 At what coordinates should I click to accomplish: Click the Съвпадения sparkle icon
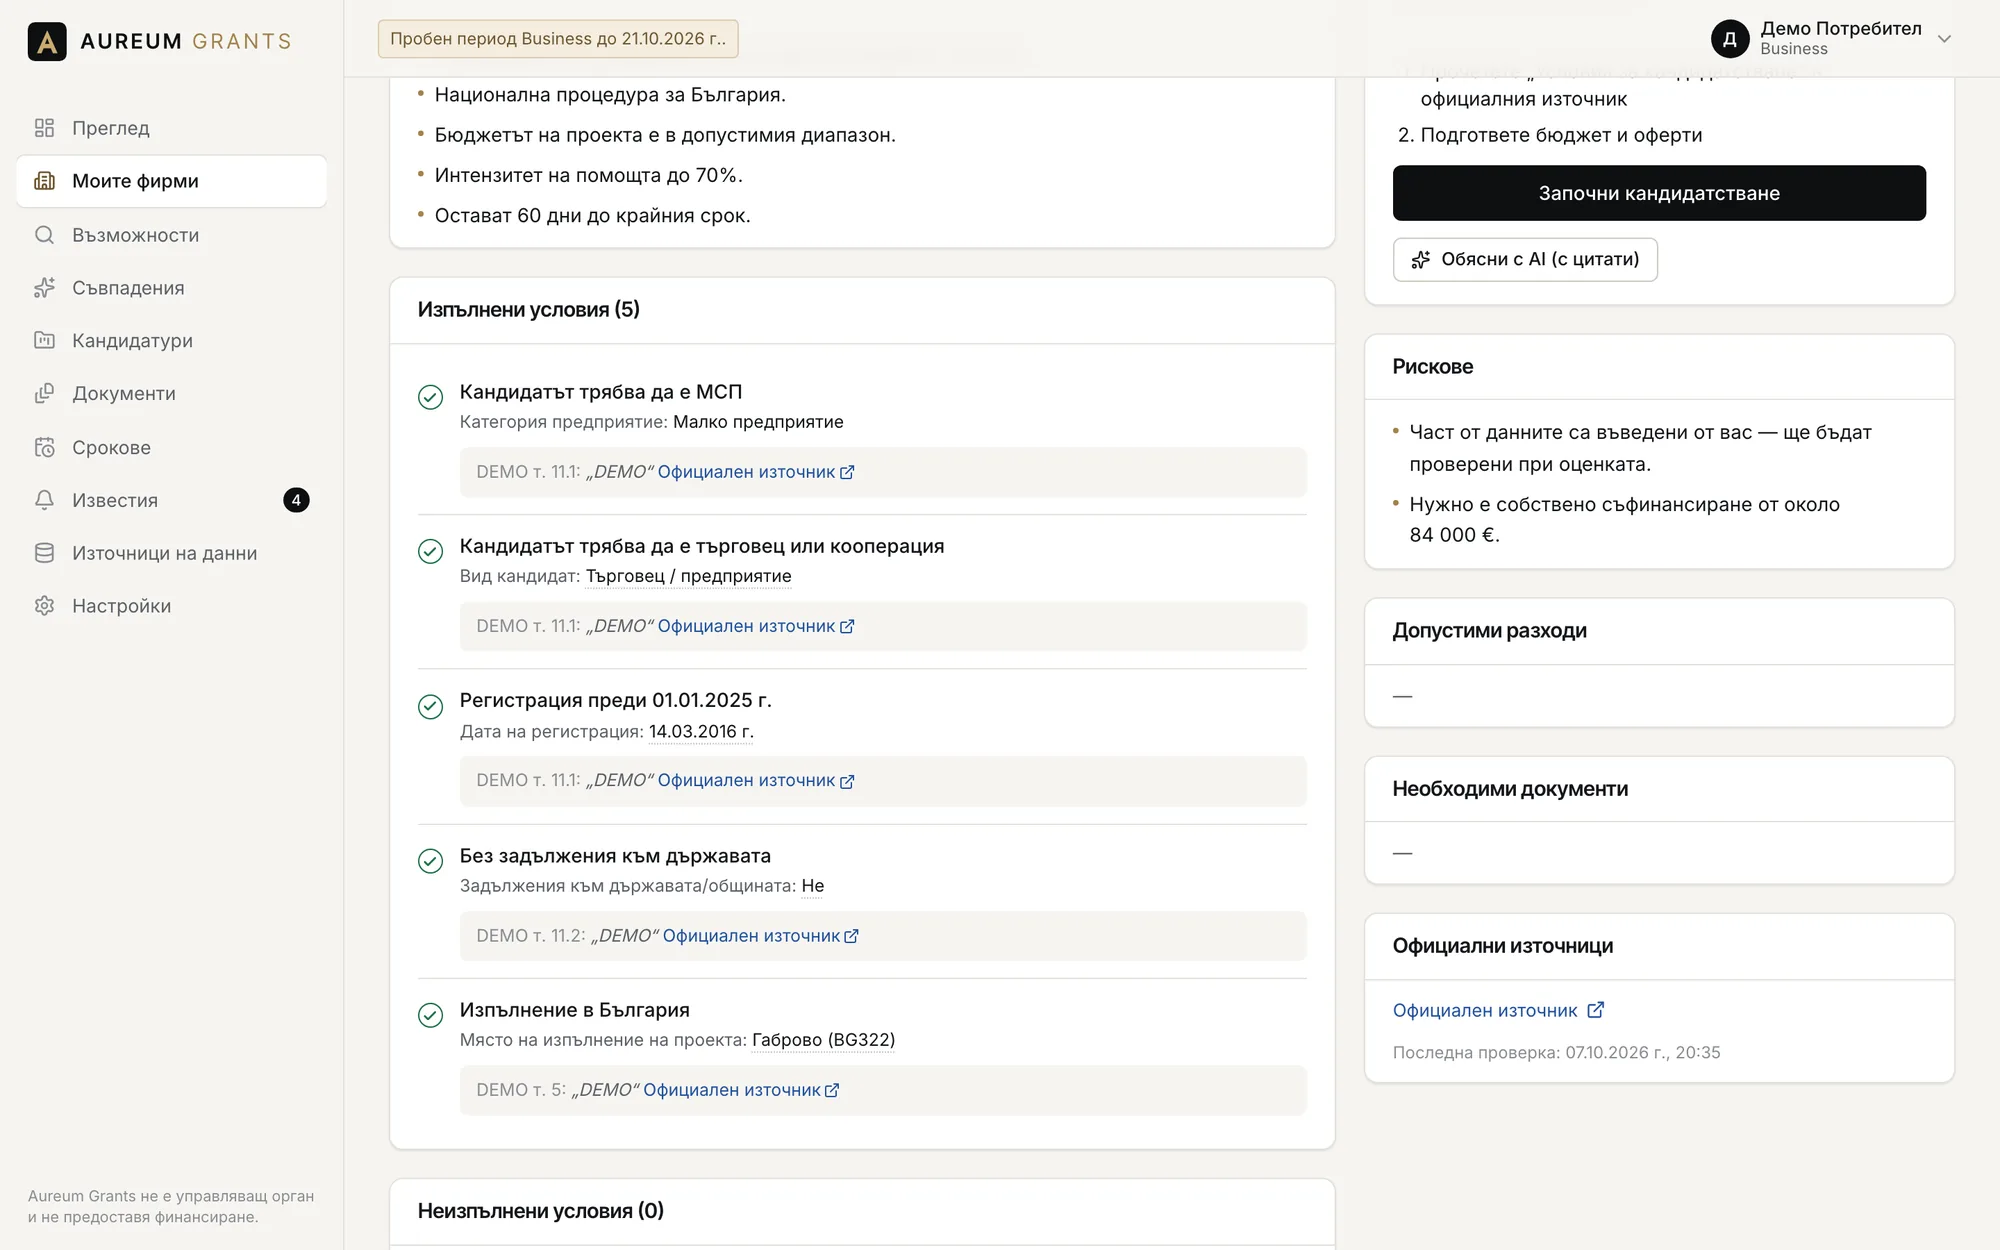pyautogui.click(x=44, y=288)
